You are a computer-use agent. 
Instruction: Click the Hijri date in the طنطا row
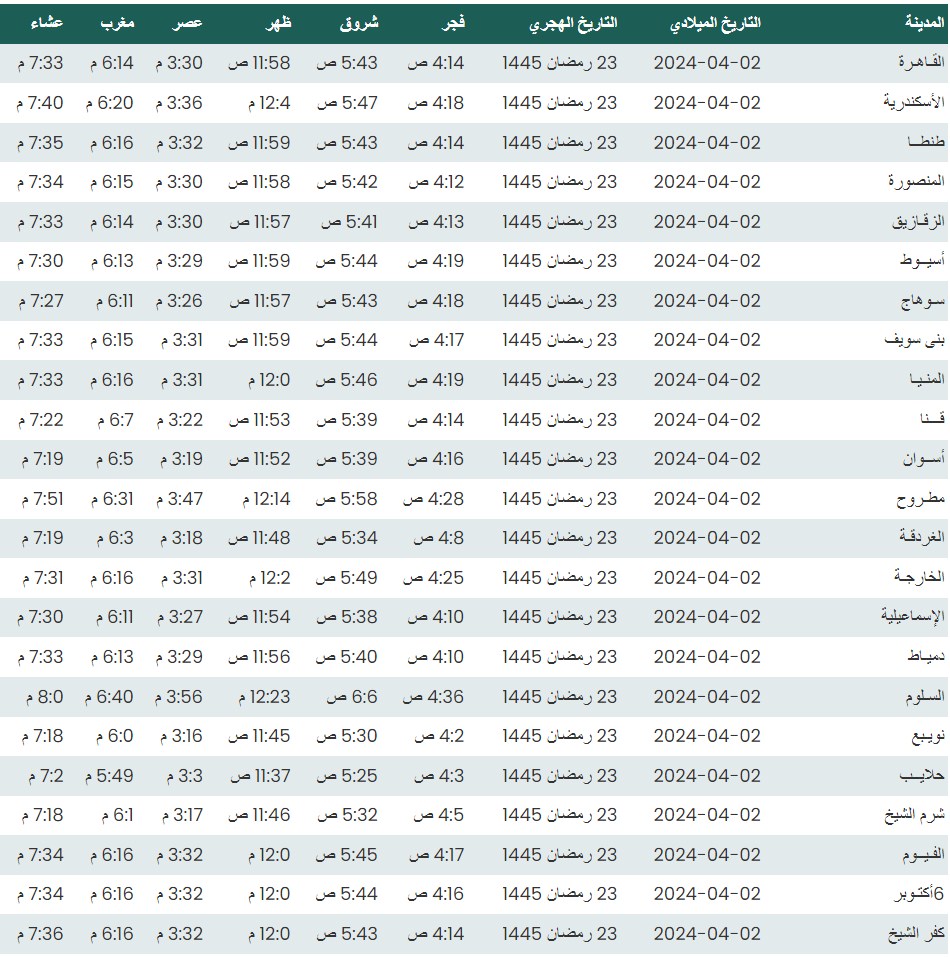[x=560, y=143]
